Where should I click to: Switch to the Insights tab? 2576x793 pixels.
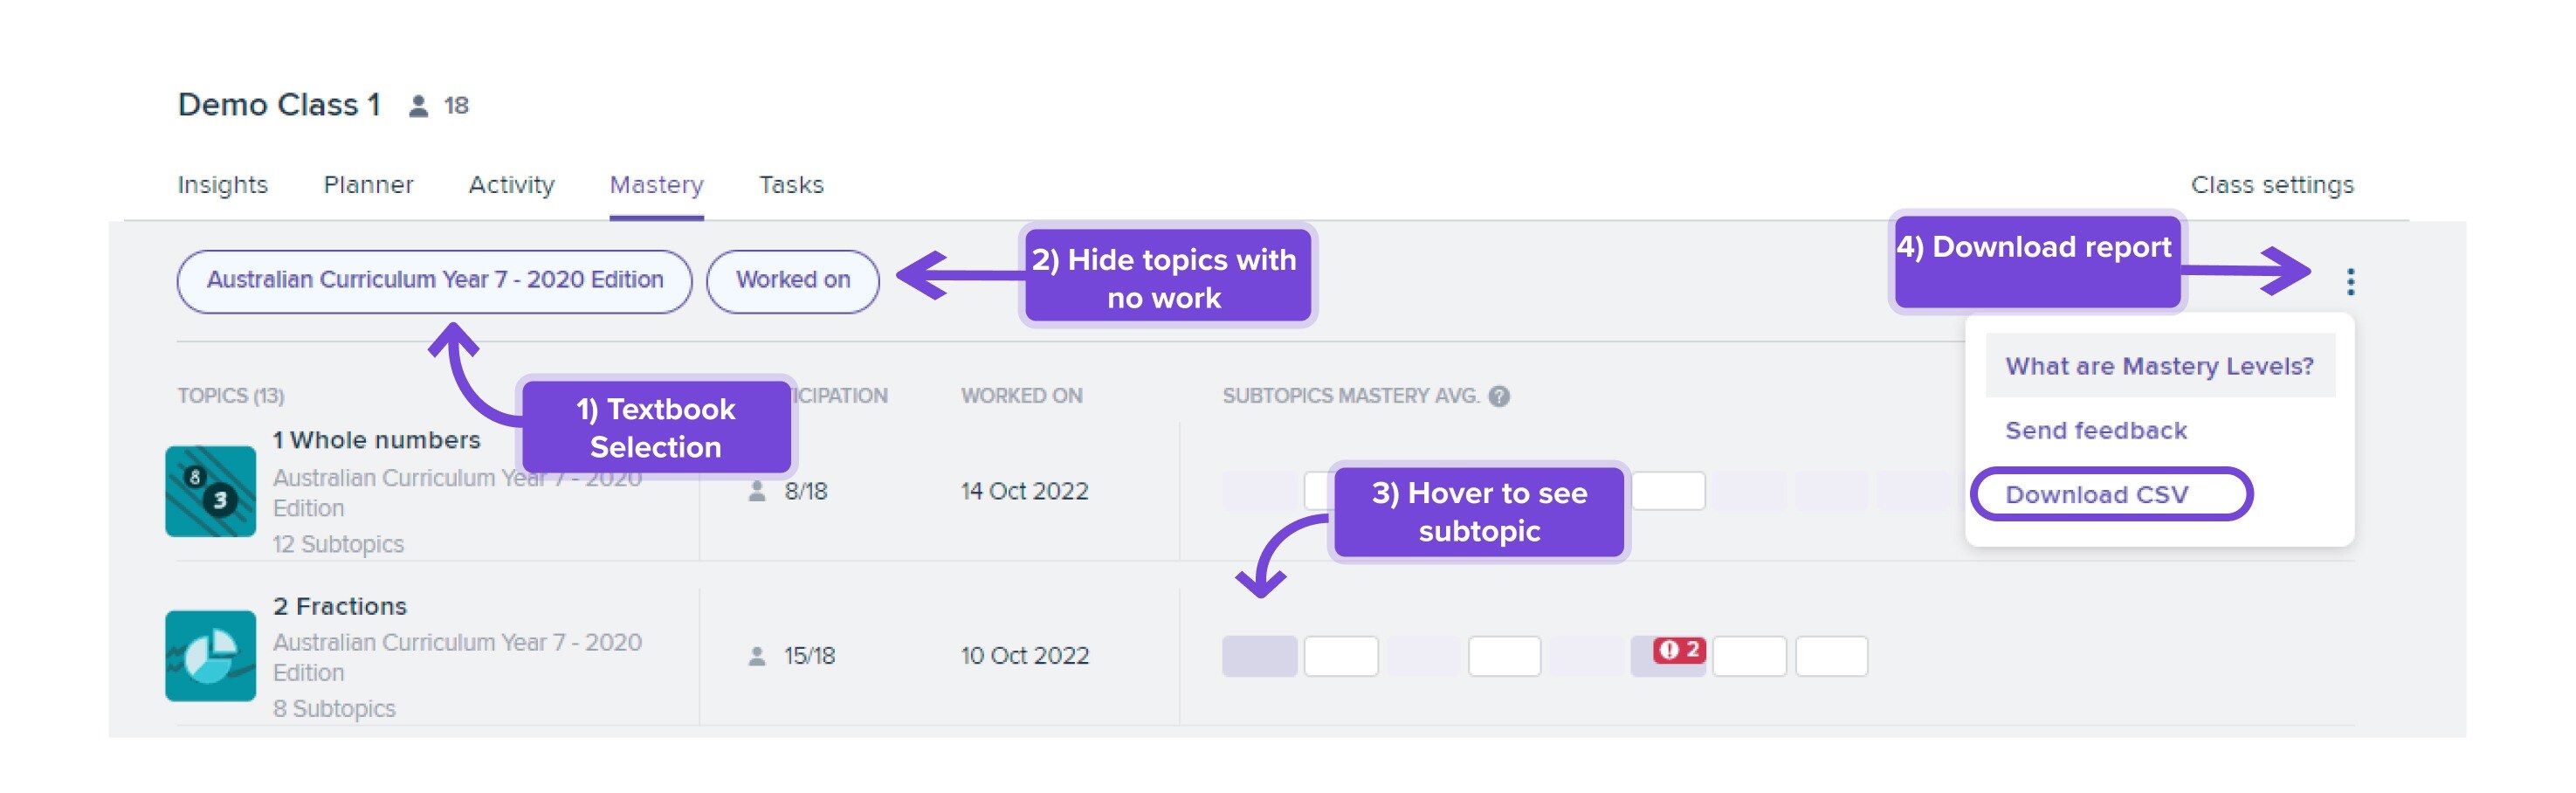[223, 185]
